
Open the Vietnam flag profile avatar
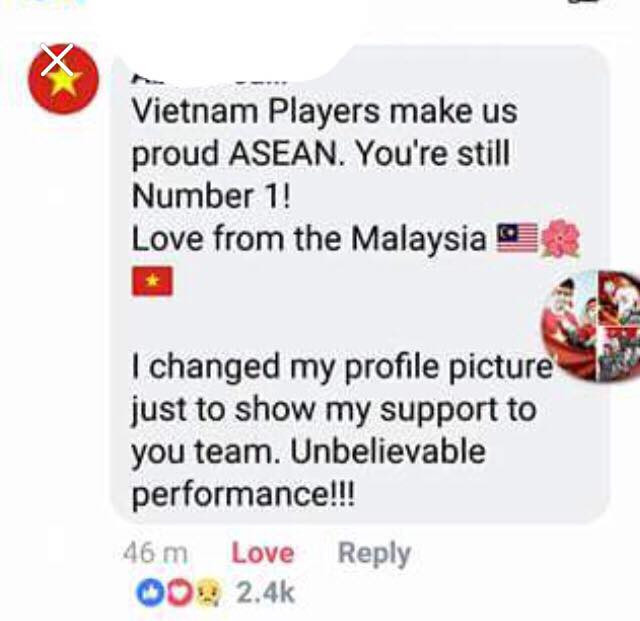coord(63,79)
